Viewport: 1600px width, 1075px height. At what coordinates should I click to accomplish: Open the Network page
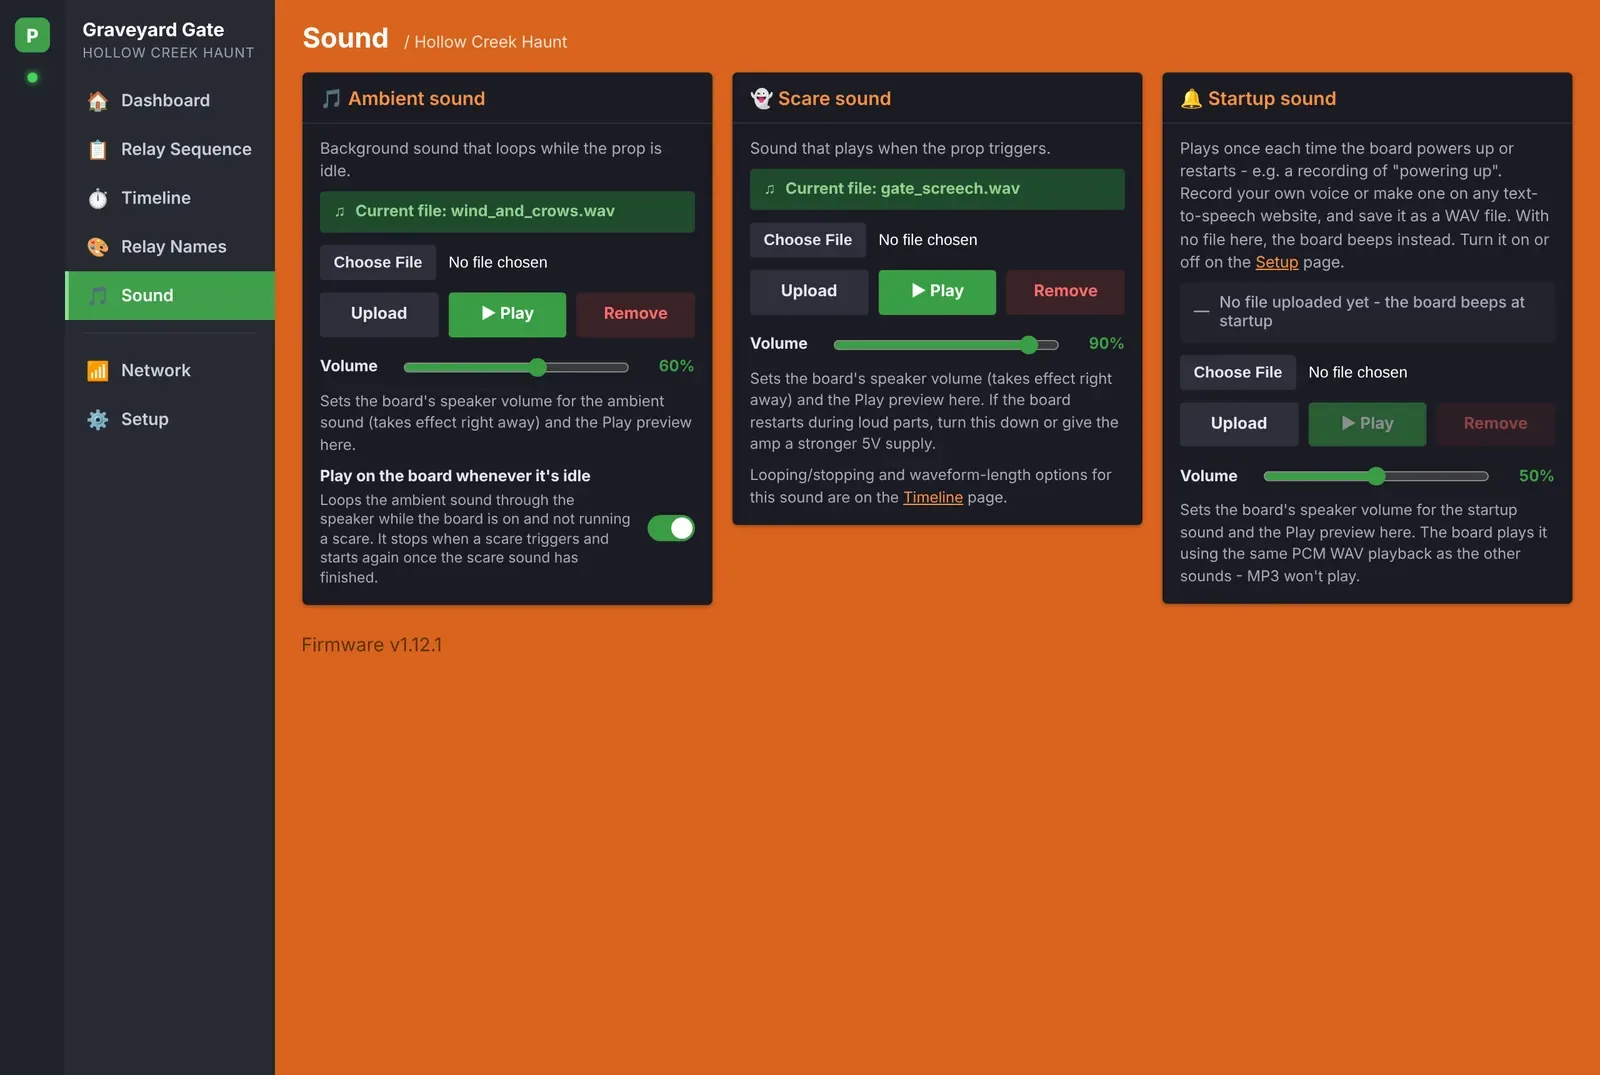point(170,371)
